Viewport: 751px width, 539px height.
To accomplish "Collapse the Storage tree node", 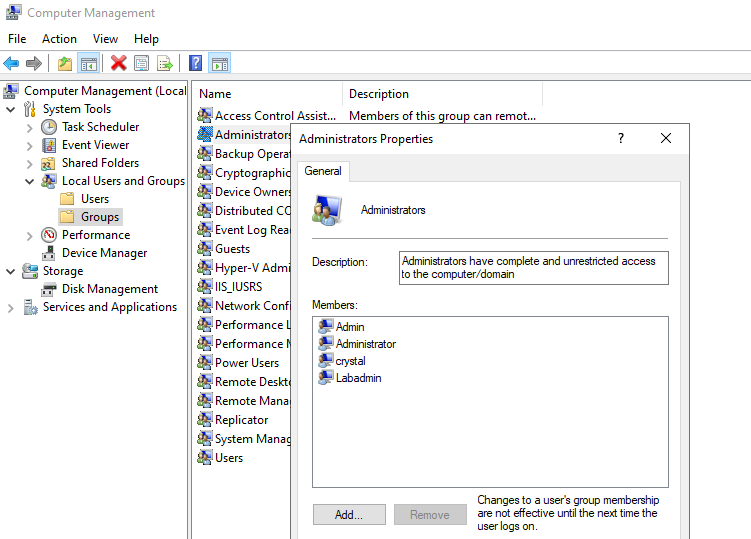I will [x=11, y=272].
